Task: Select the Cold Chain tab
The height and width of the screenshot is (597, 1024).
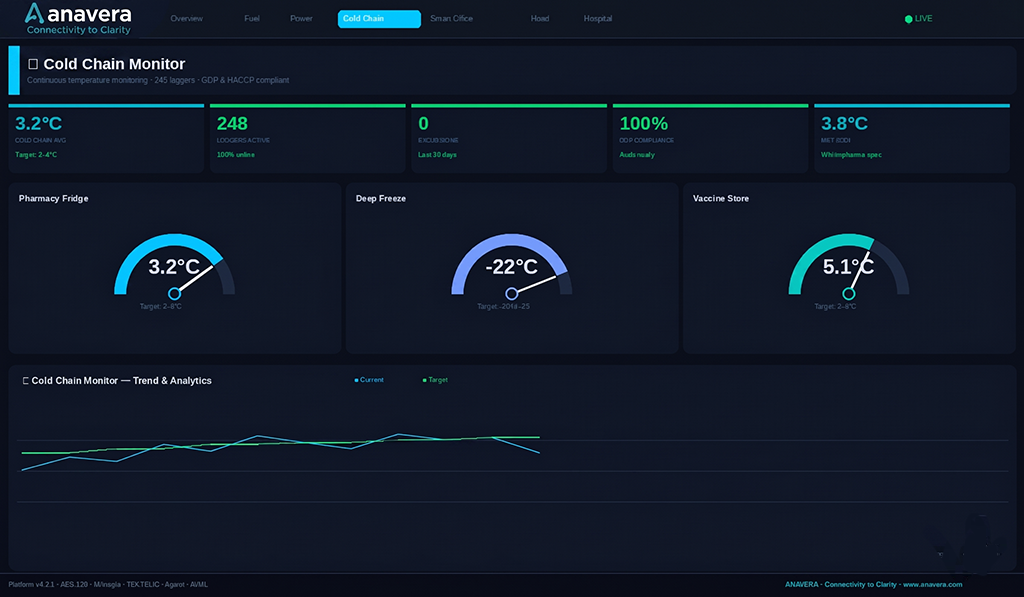Action: coord(379,19)
